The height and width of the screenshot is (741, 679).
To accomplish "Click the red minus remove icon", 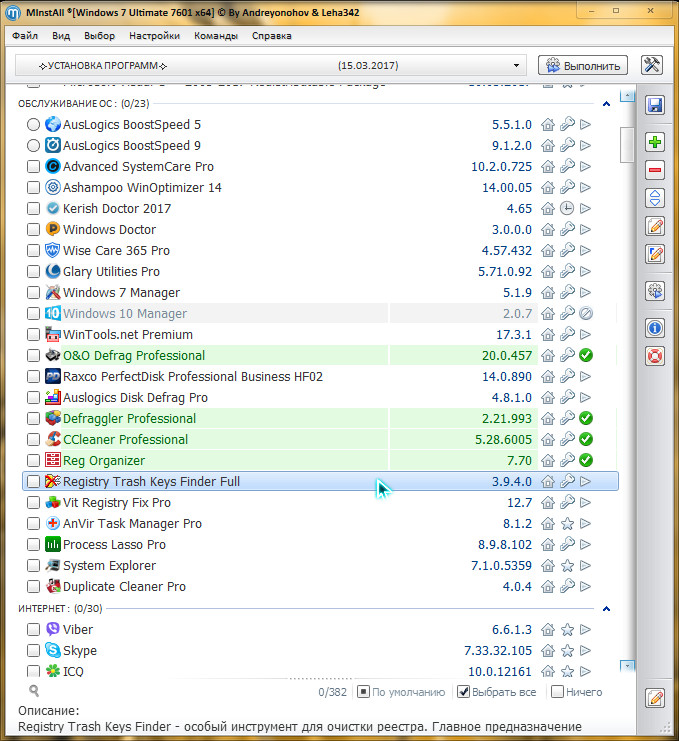I will pos(654,170).
